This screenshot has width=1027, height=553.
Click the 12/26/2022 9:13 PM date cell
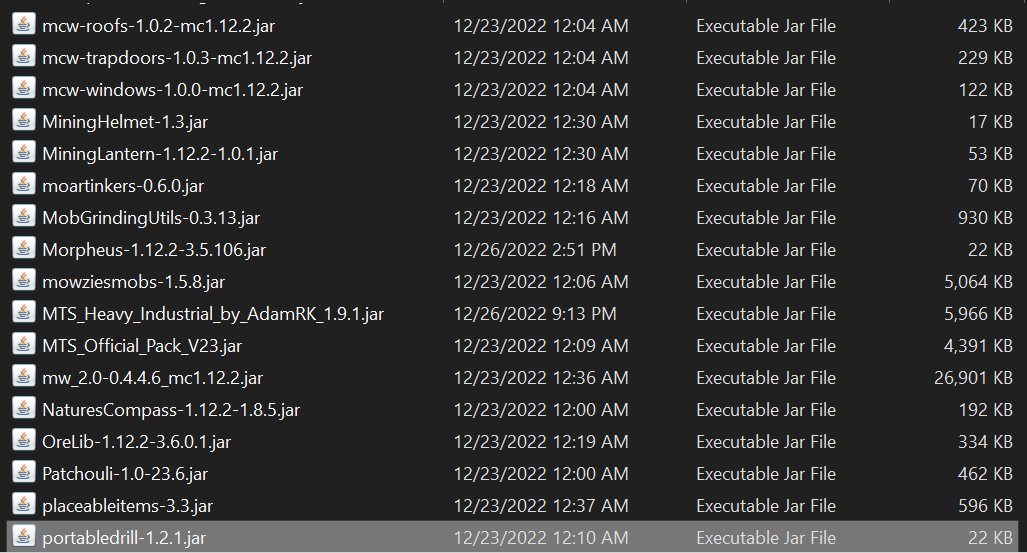[535, 314]
